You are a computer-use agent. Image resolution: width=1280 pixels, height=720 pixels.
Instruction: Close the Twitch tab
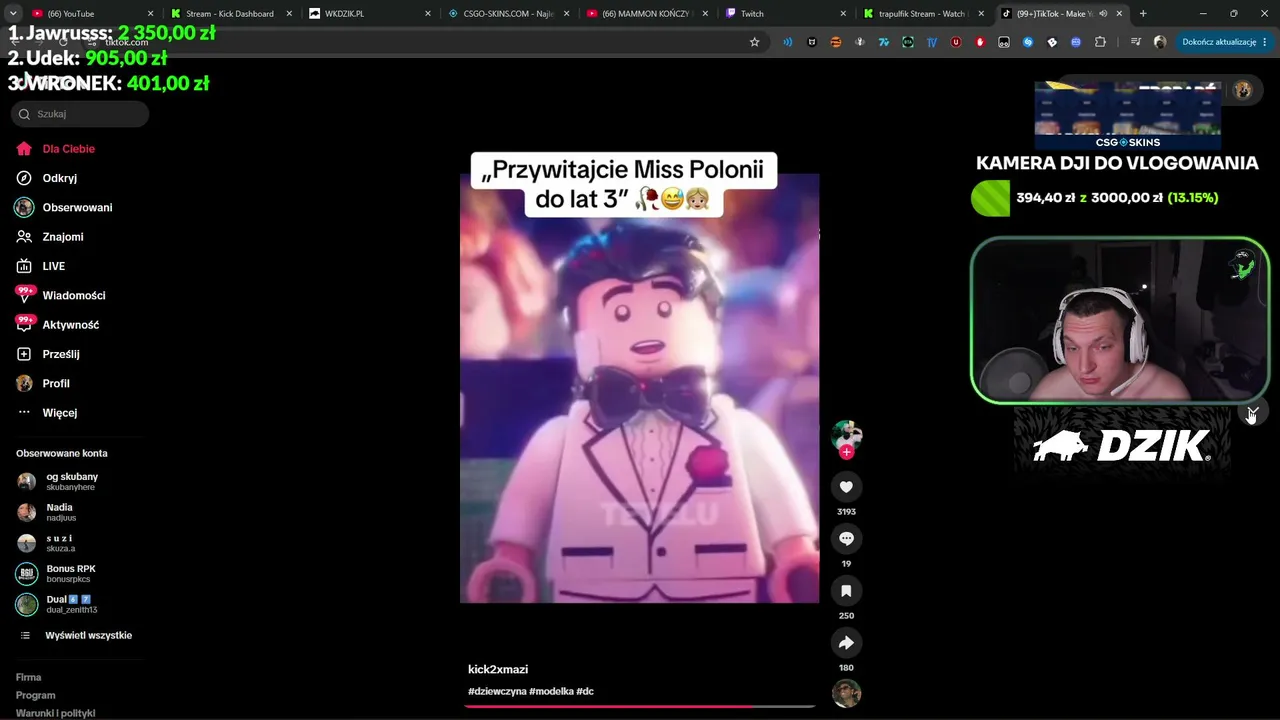point(843,14)
